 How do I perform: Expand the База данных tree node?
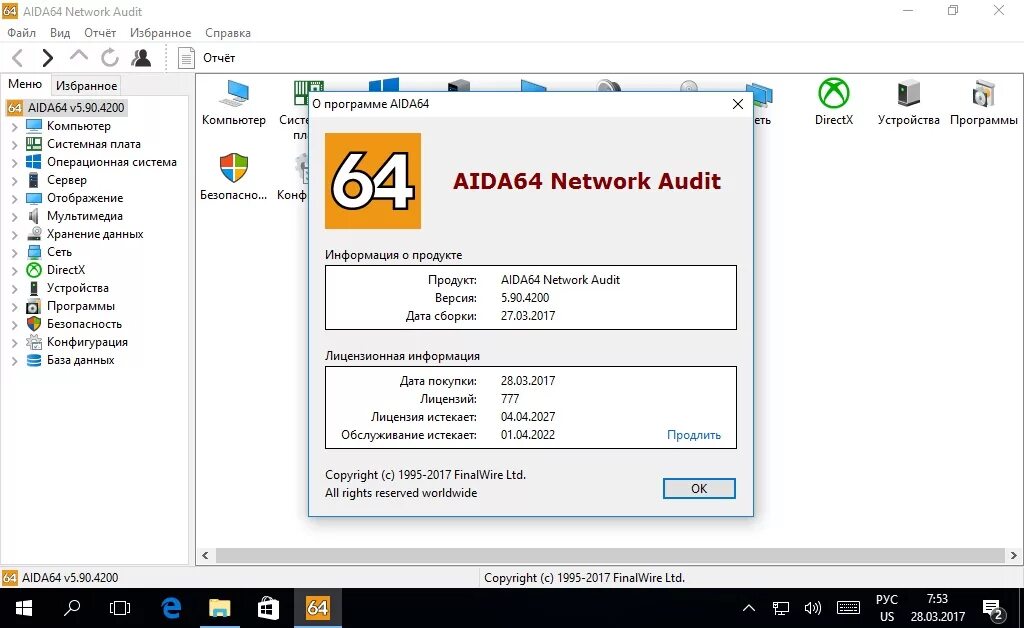pos(14,361)
